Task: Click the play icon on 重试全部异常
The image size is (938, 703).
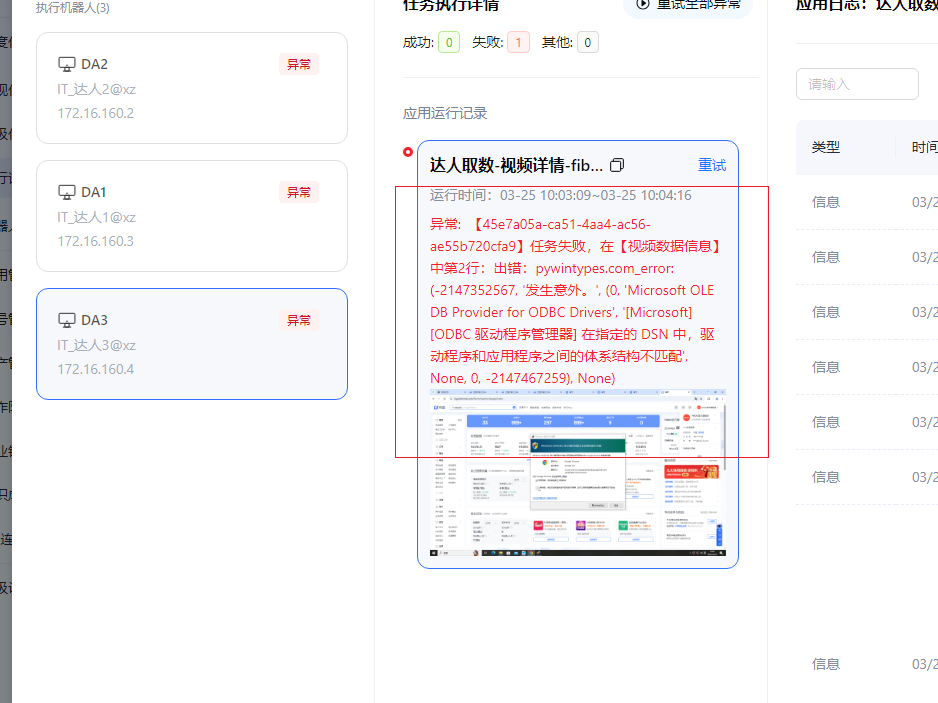Action: tap(642, 4)
